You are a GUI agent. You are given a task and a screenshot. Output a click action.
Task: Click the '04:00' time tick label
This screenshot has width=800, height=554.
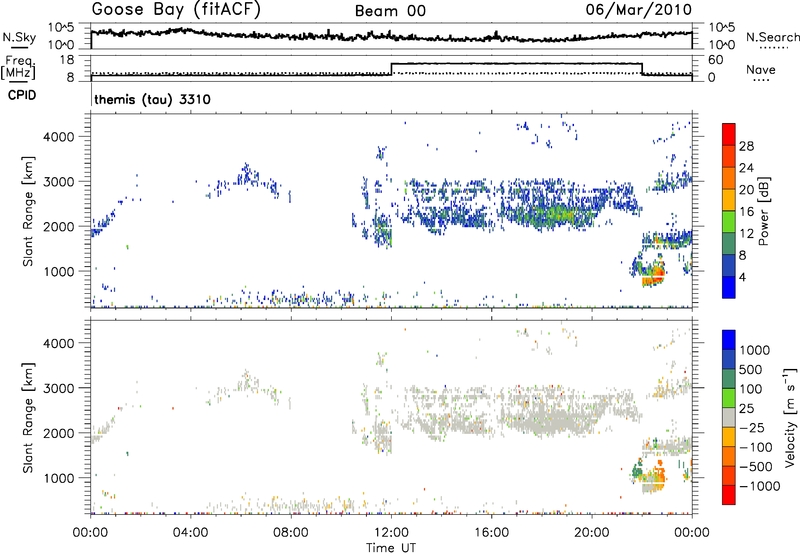coord(191,533)
